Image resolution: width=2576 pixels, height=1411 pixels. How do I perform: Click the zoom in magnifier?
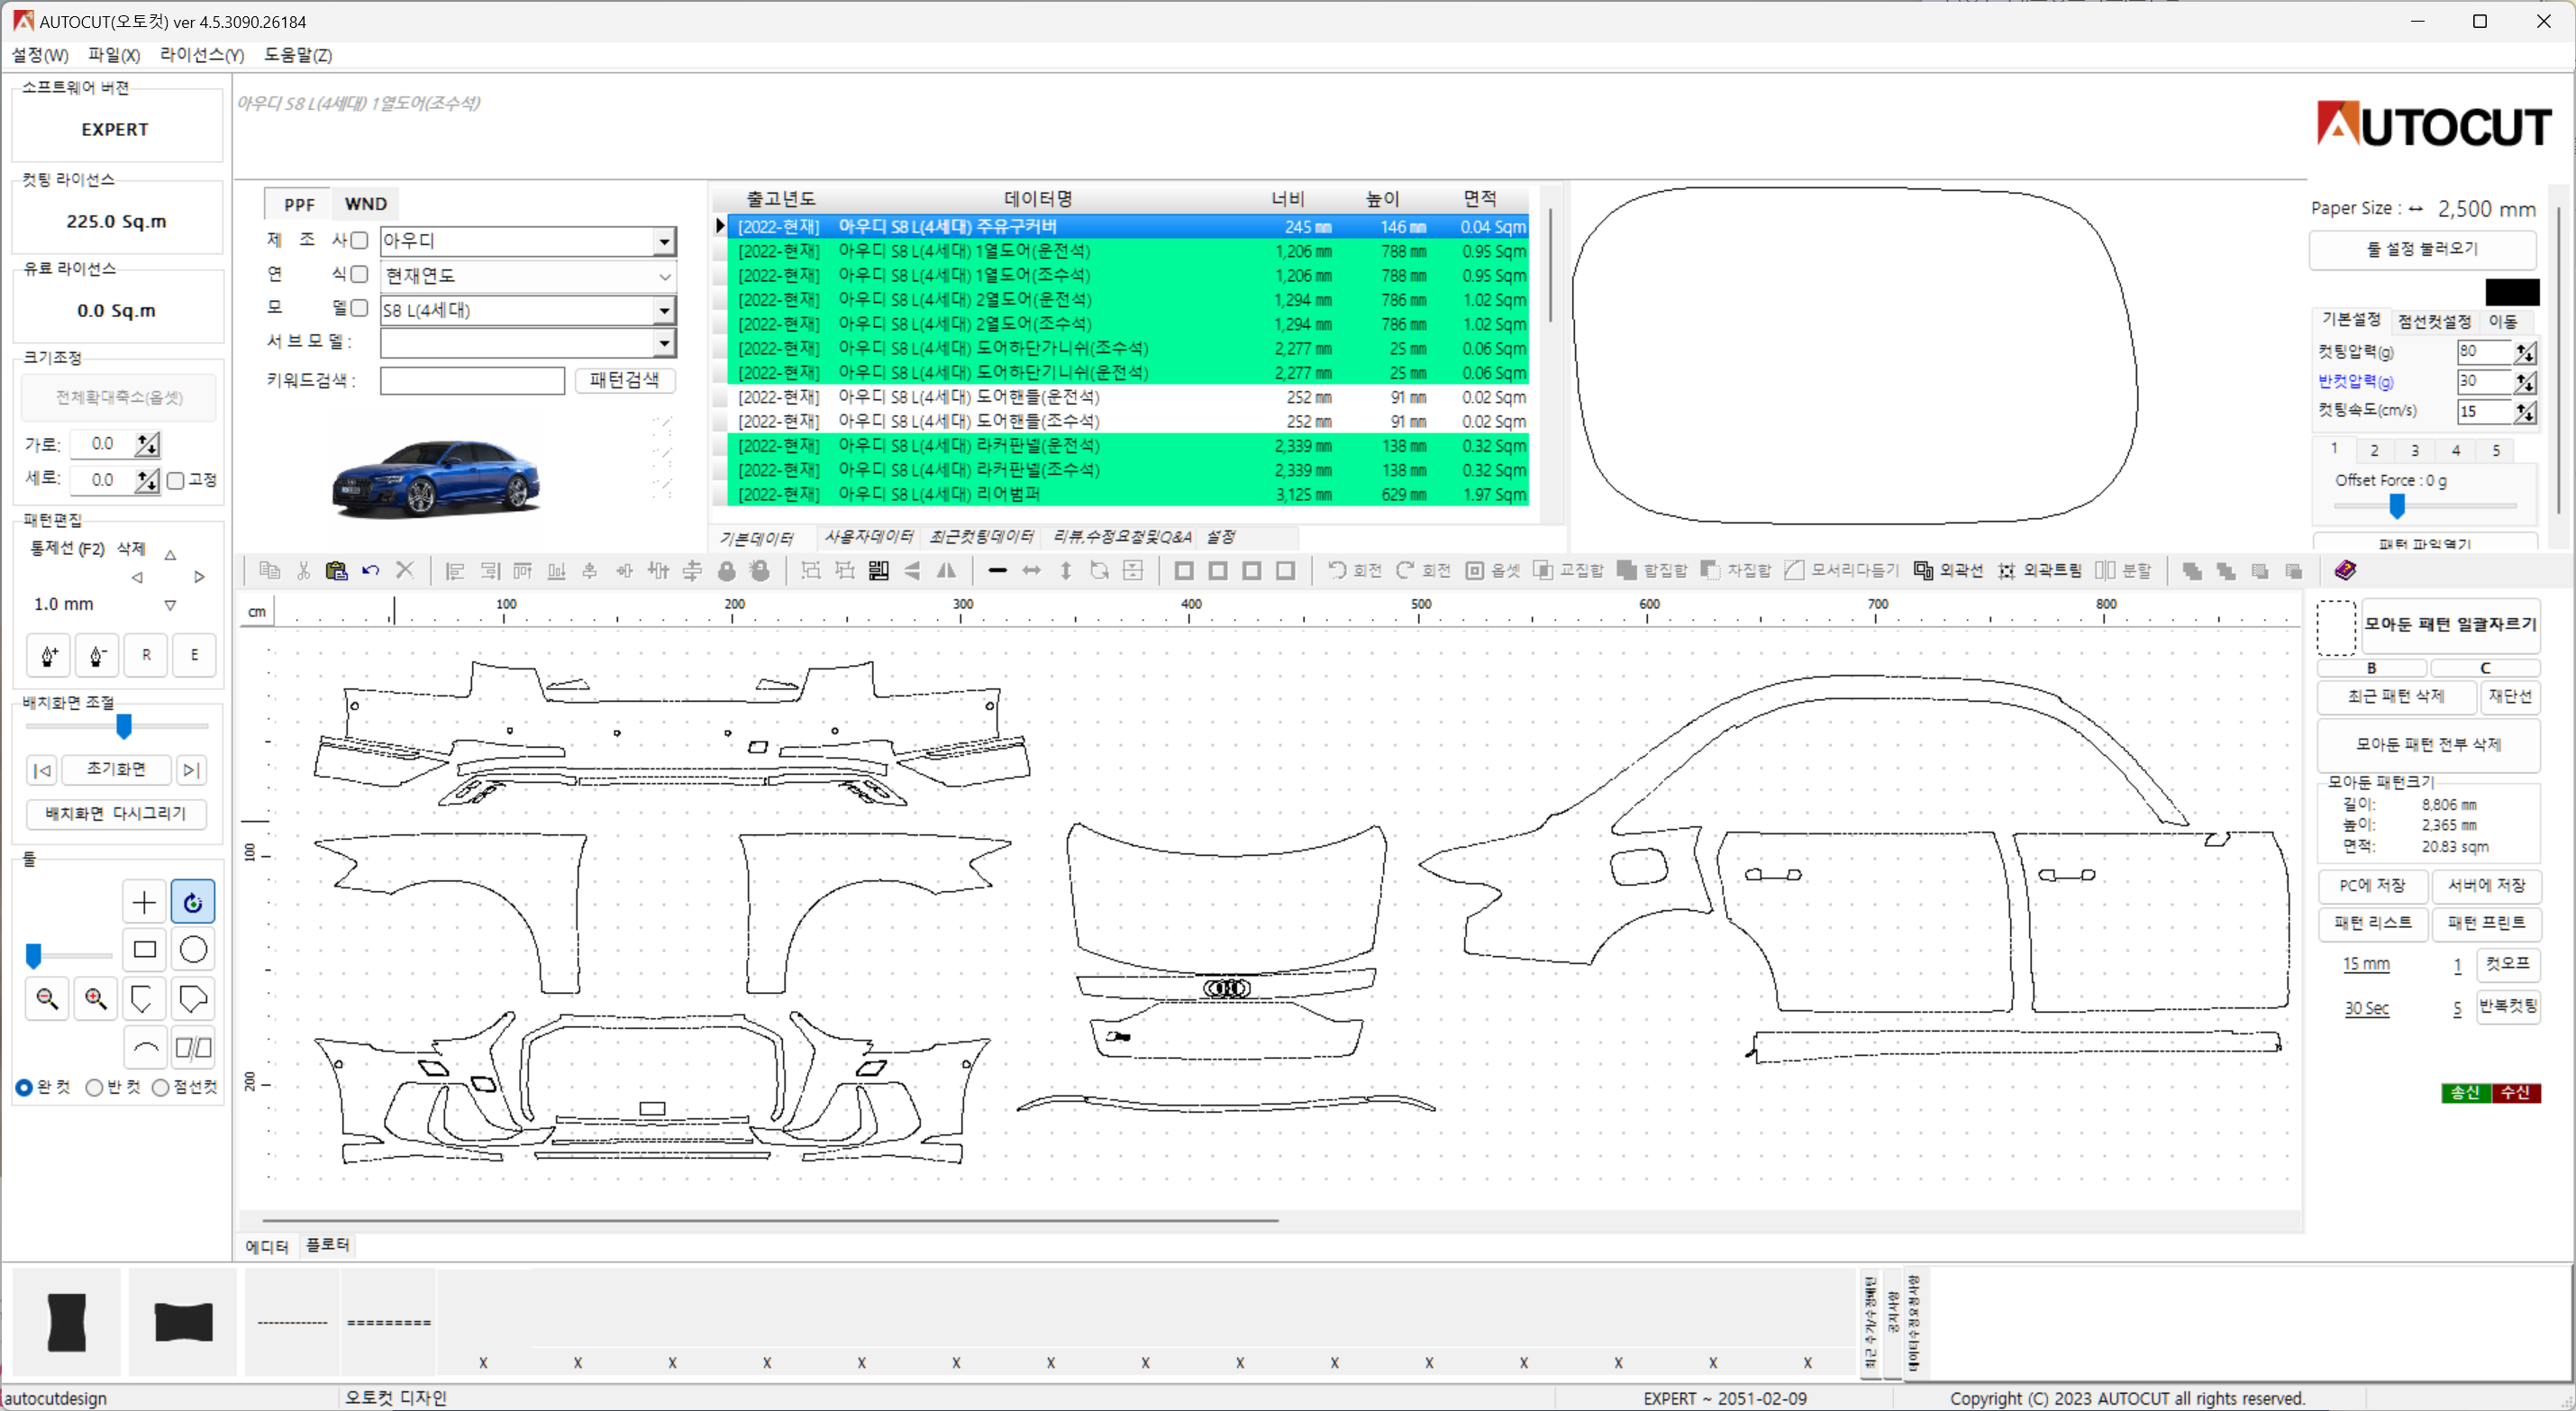tap(96, 998)
